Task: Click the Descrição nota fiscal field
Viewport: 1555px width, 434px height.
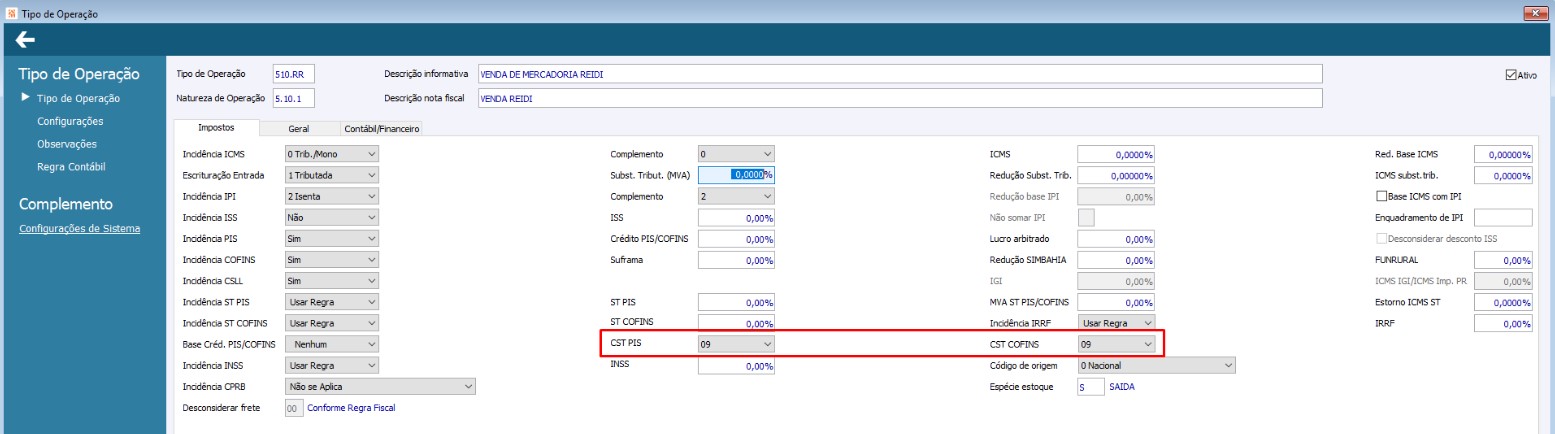Action: (900, 98)
